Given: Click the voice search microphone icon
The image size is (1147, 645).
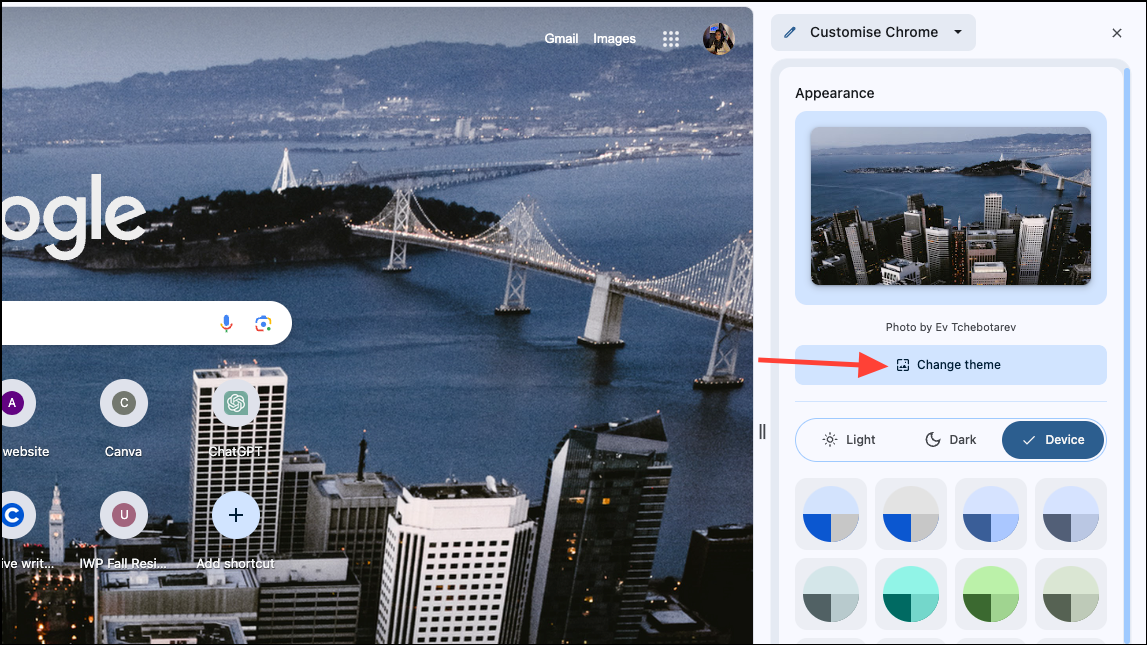Looking at the screenshot, I should point(226,323).
